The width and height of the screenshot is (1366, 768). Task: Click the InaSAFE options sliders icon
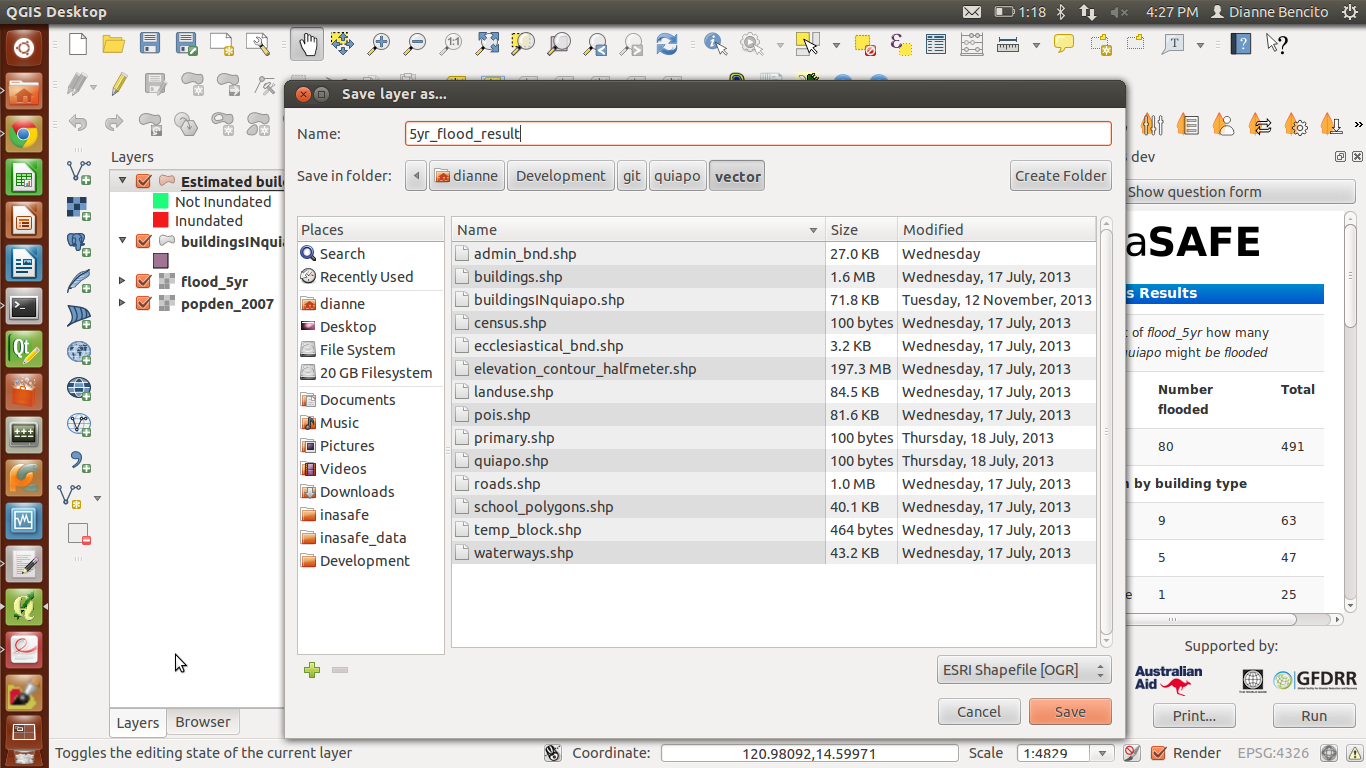pos(1152,124)
